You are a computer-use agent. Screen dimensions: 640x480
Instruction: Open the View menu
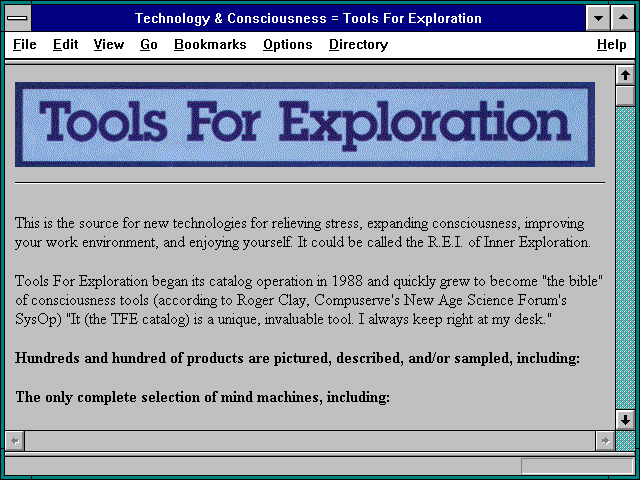point(109,44)
